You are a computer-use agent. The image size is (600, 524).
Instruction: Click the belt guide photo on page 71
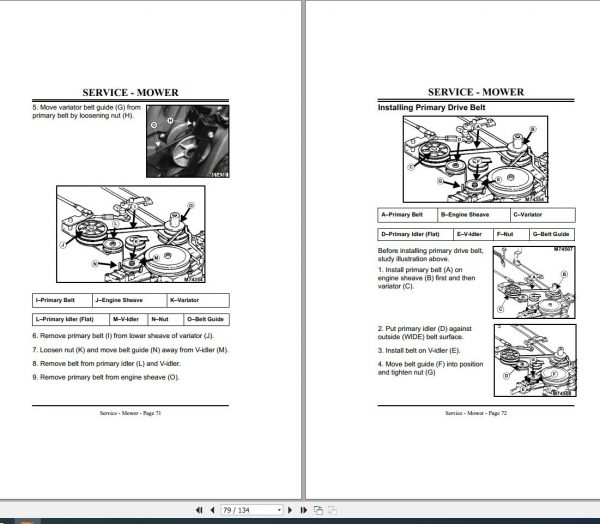[188, 141]
